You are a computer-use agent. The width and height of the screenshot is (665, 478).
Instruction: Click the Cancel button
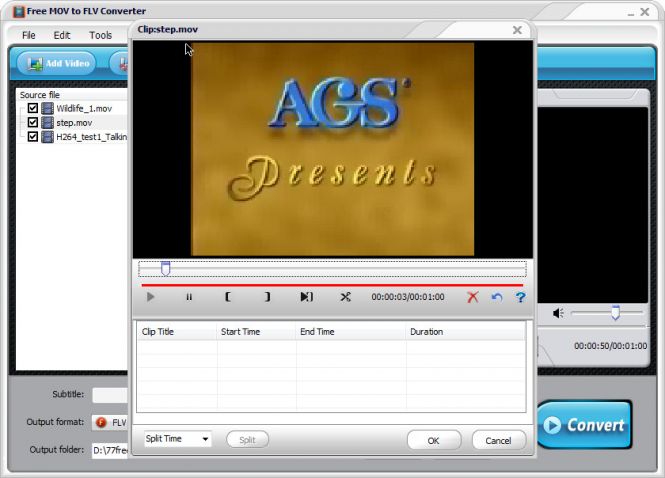pos(498,440)
